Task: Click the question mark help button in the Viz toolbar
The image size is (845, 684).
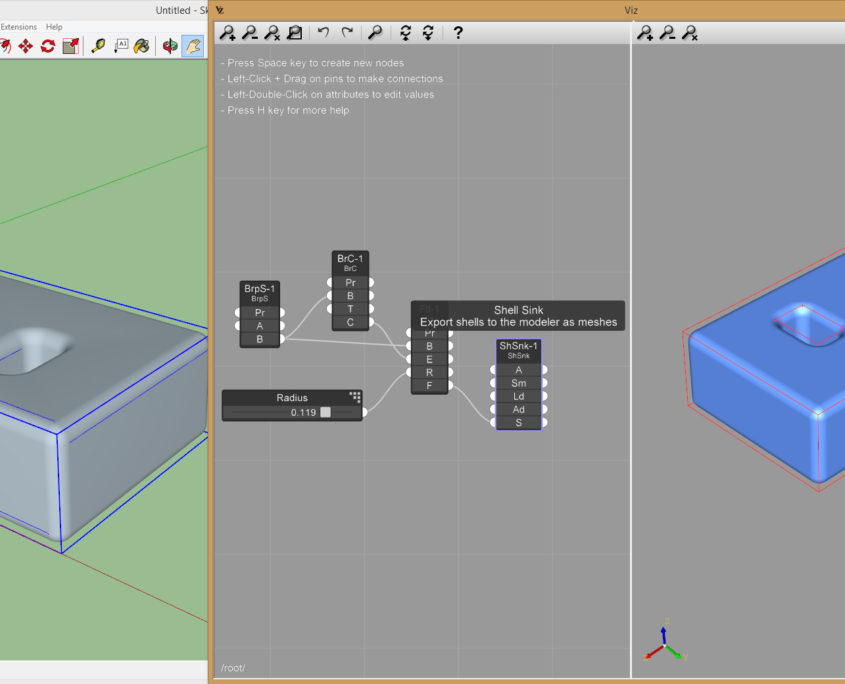Action: pos(457,32)
